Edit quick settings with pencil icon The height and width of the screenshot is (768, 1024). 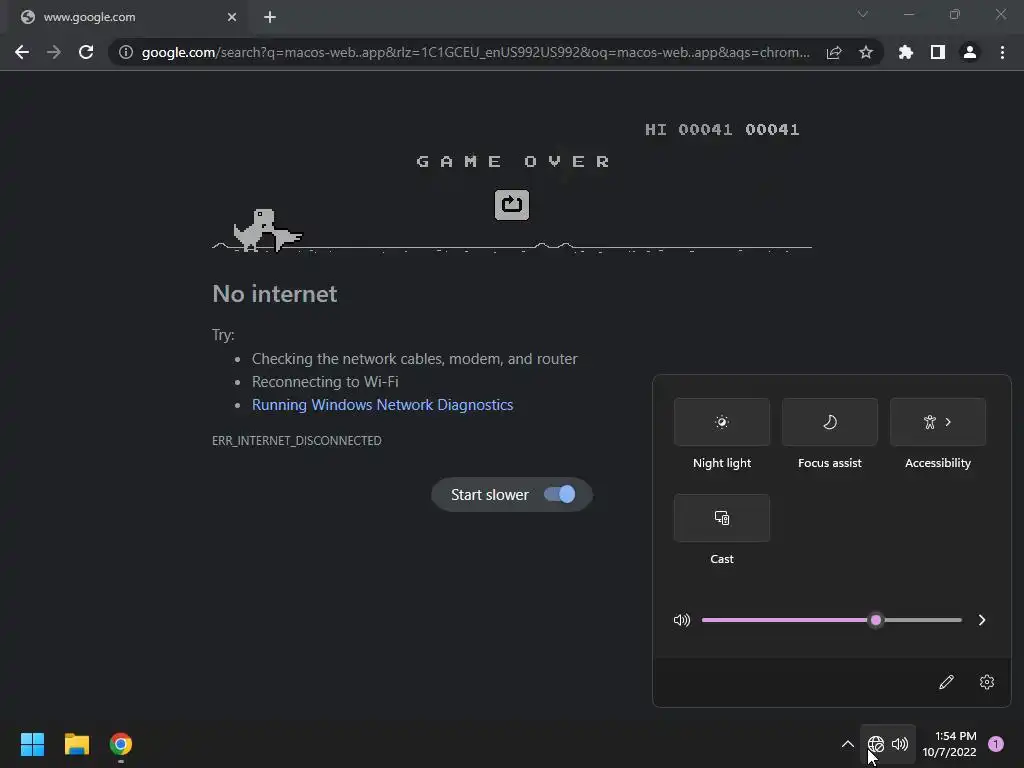click(946, 682)
